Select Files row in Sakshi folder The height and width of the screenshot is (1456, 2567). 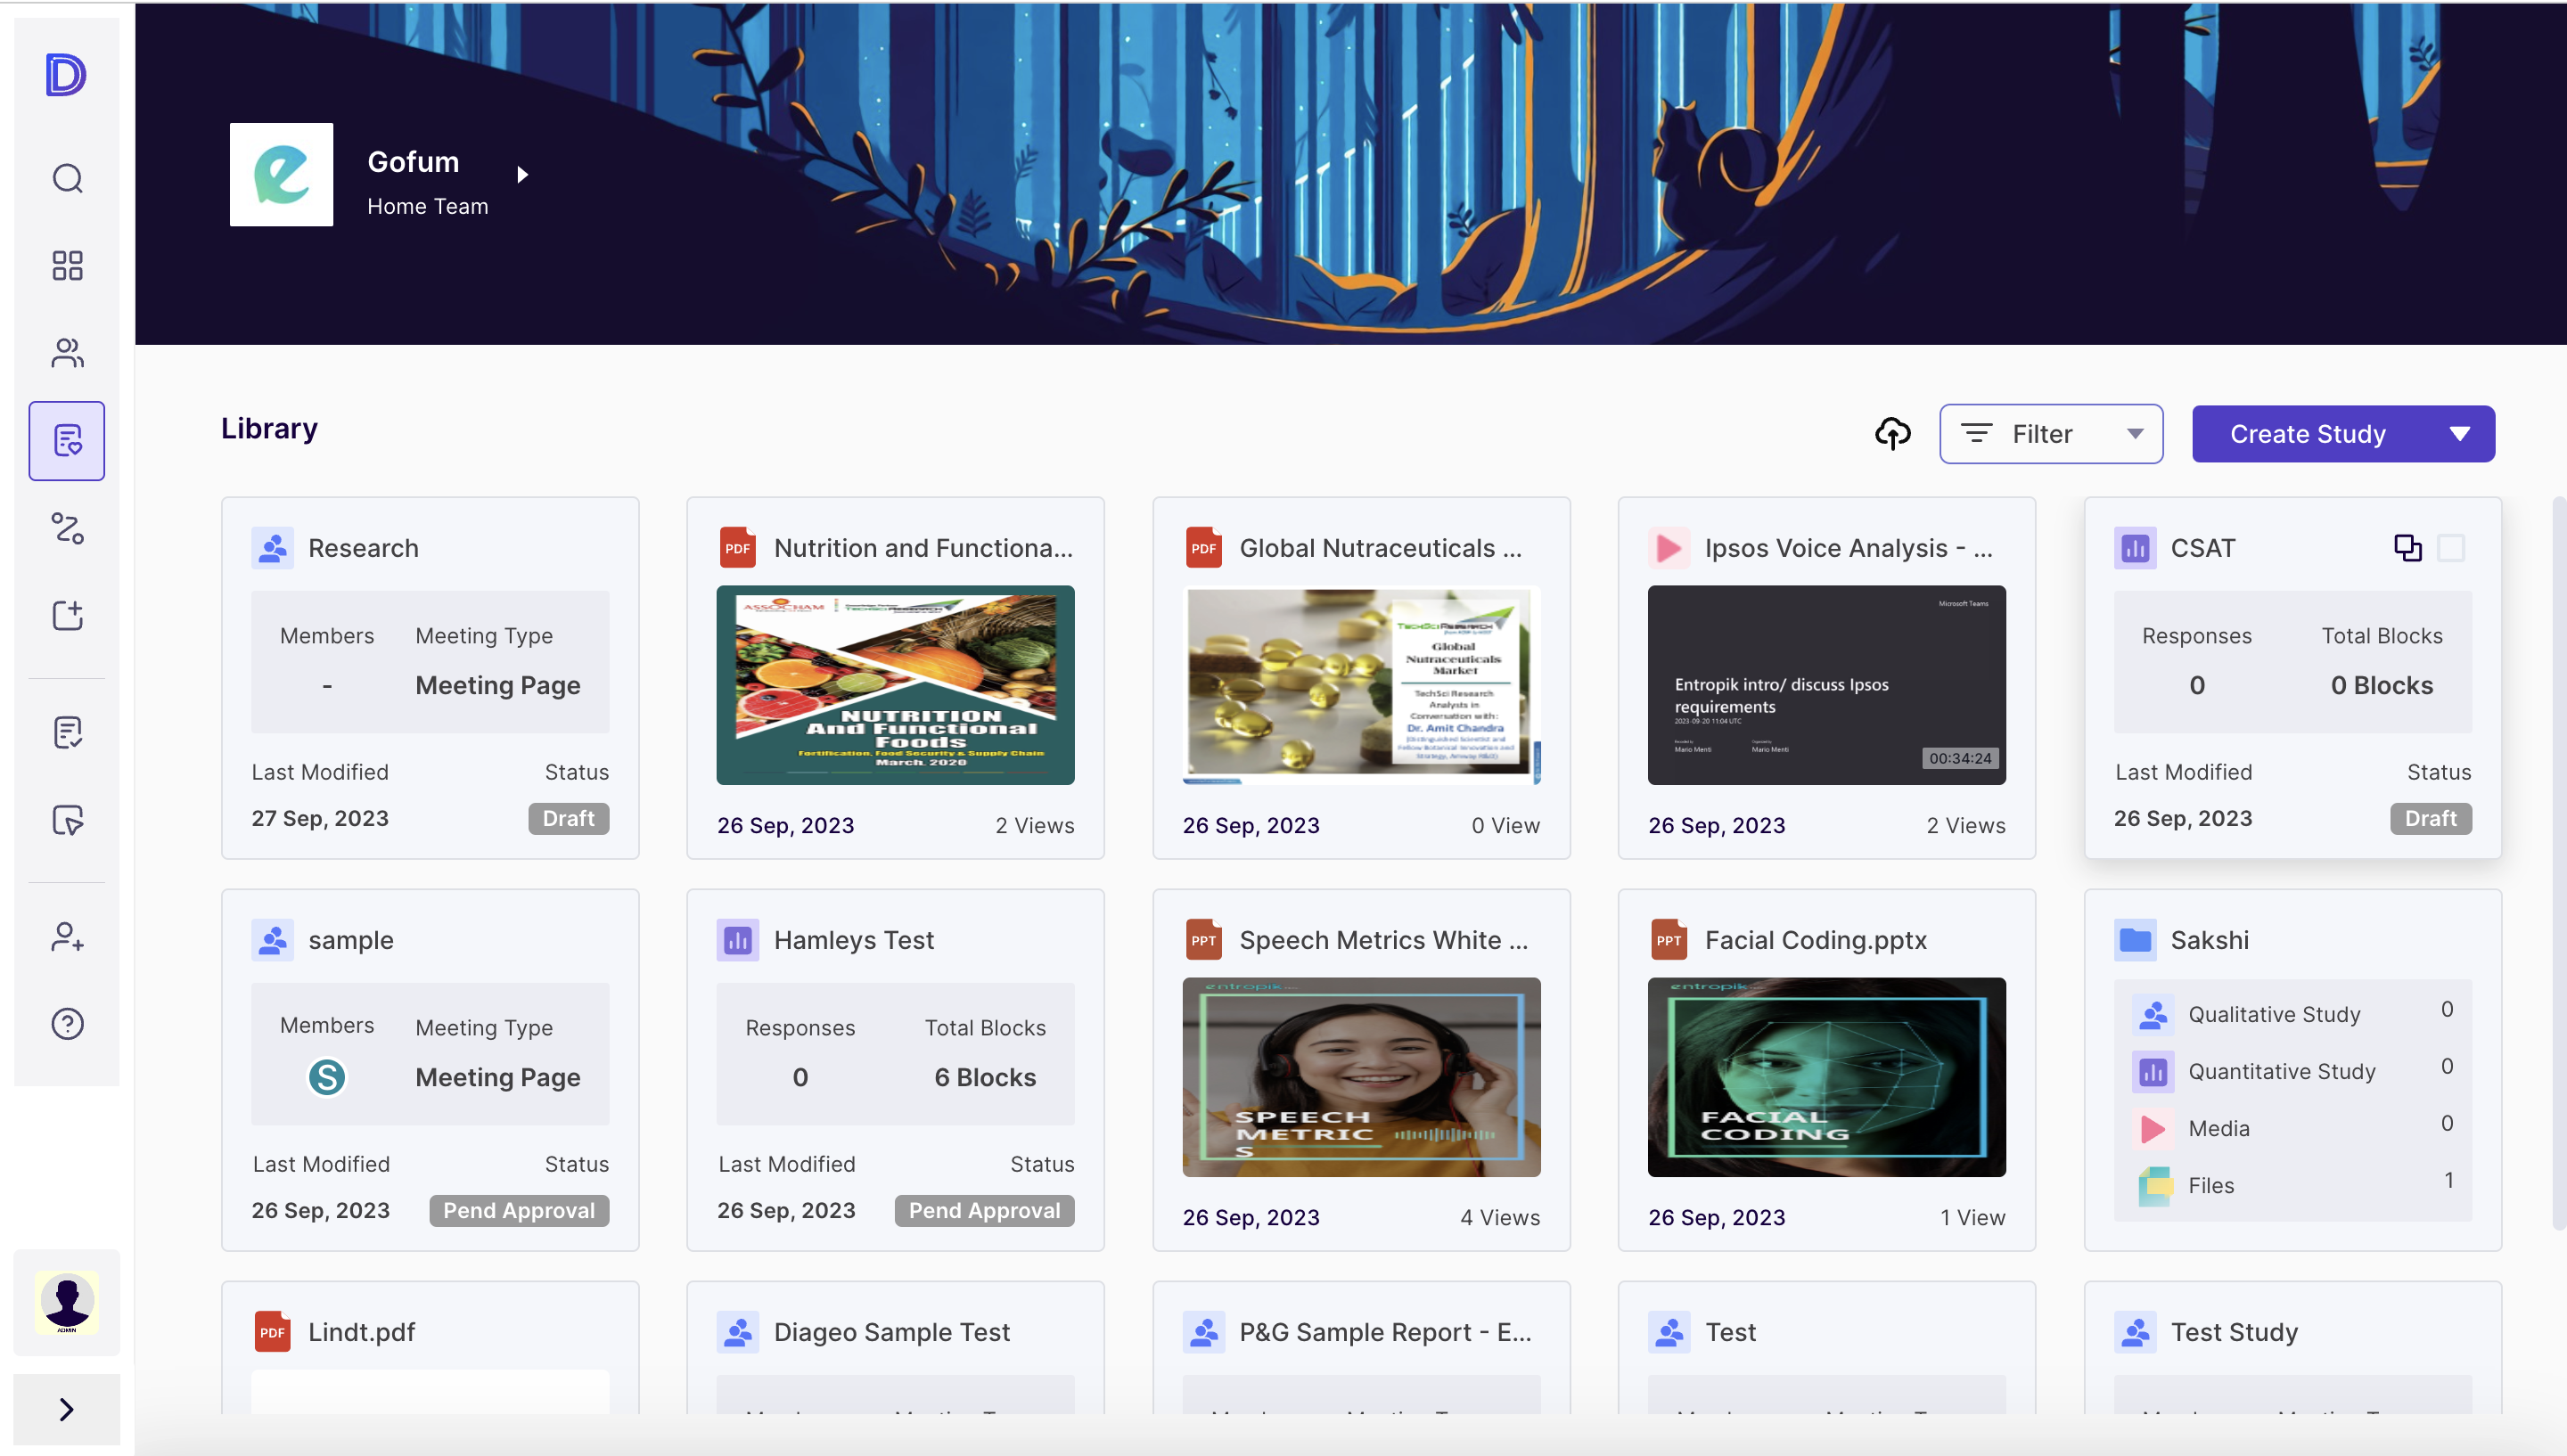pyautogui.click(x=2292, y=1184)
